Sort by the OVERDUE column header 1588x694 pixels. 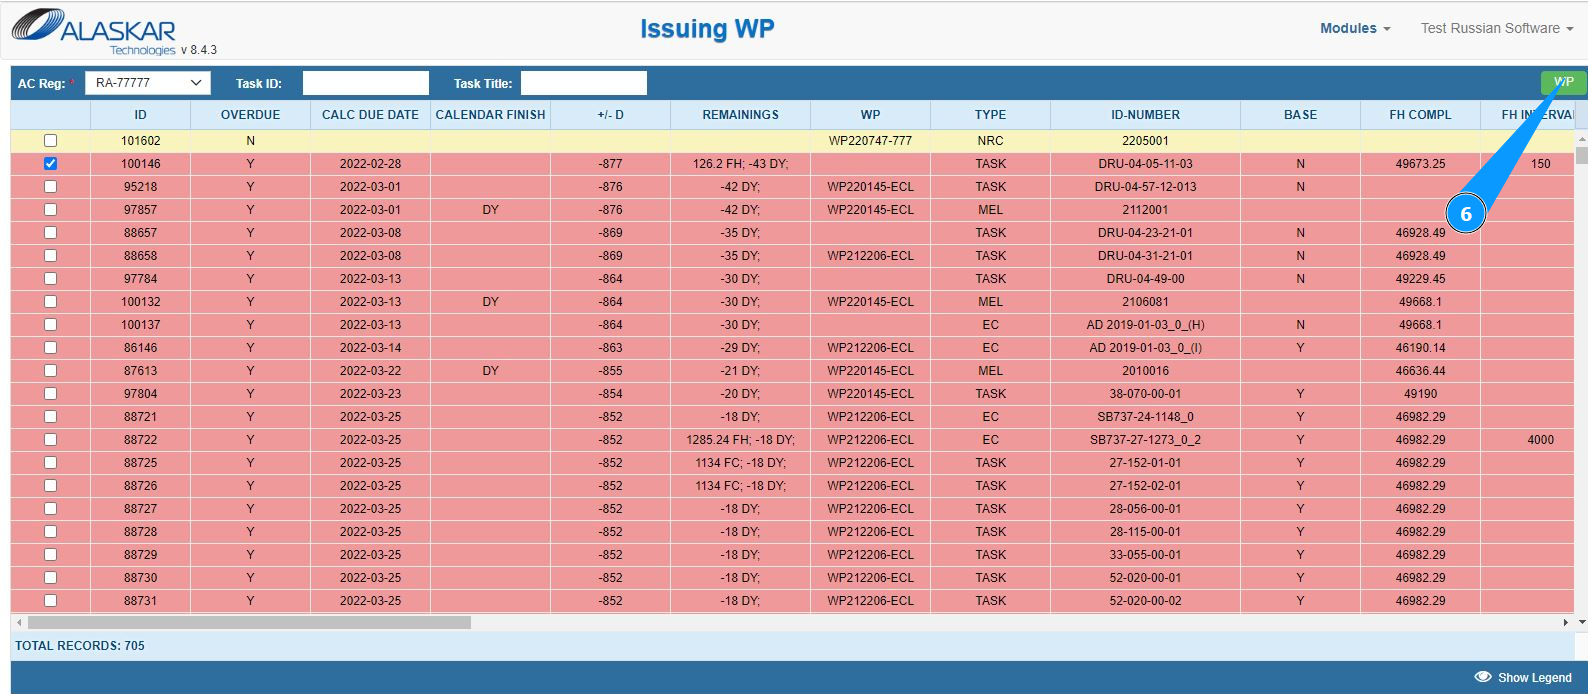point(251,115)
